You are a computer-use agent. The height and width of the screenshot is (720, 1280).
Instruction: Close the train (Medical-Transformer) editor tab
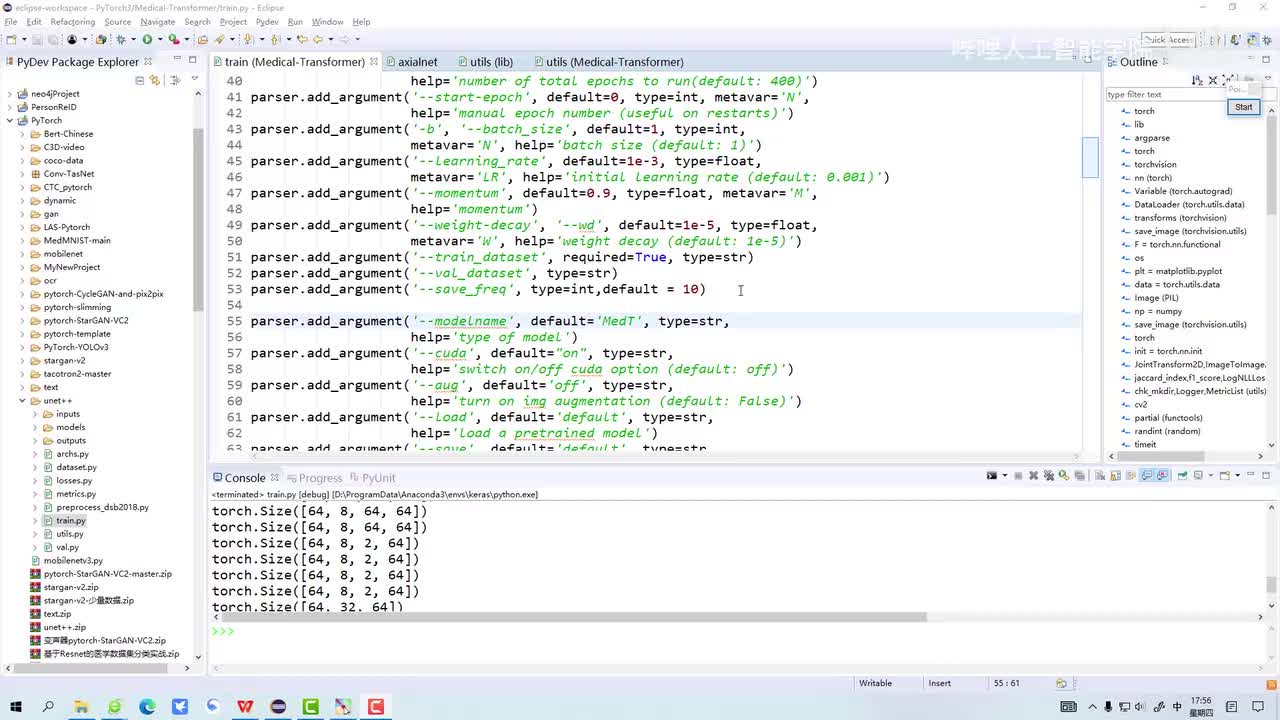tap(375, 62)
